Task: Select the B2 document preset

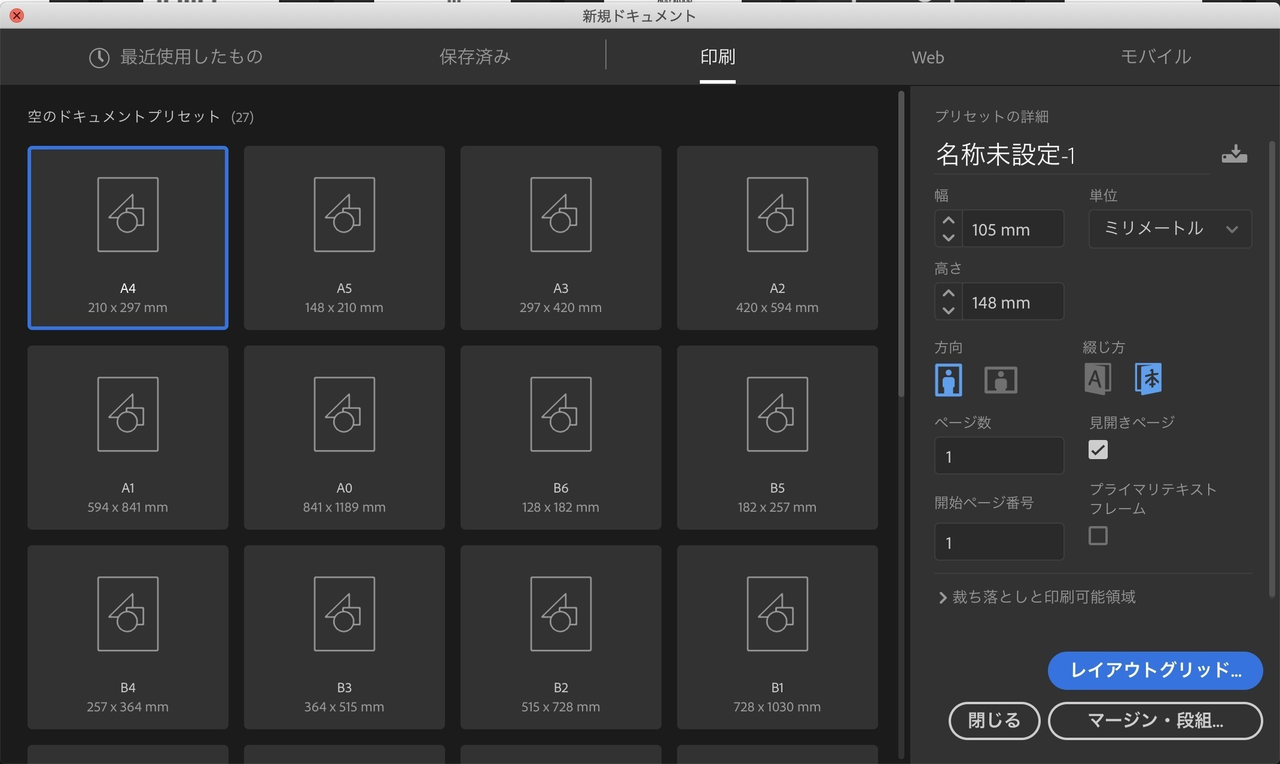Action: [x=561, y=637]
